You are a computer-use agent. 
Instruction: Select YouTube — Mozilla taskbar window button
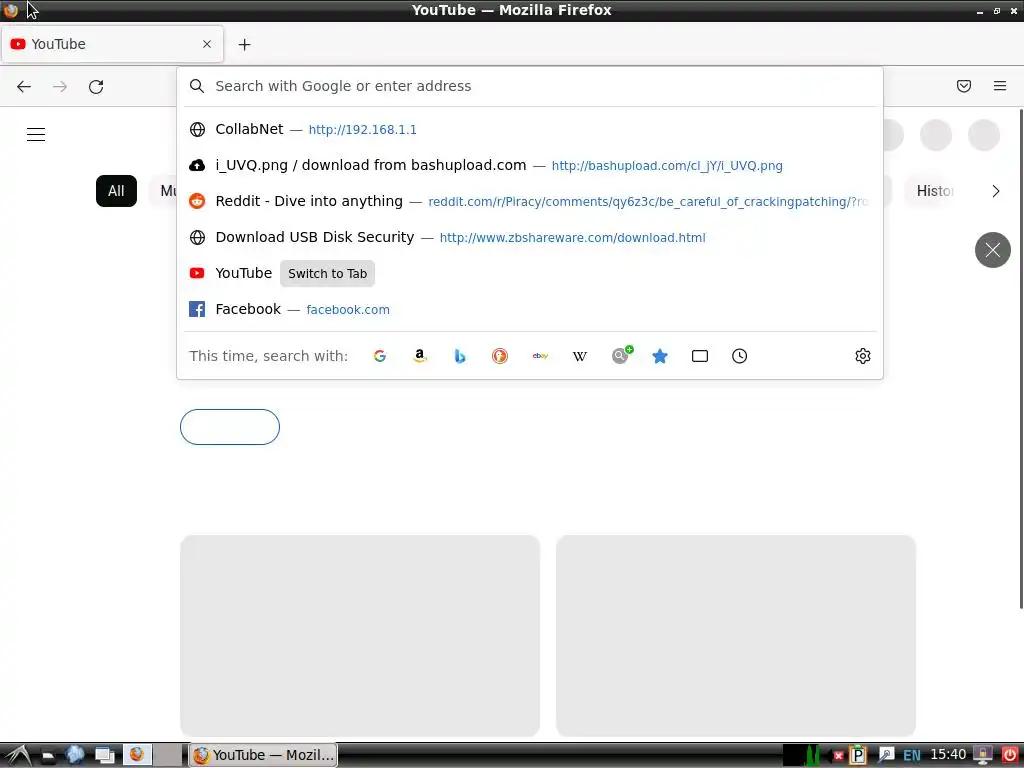click(x=263, y=755)
